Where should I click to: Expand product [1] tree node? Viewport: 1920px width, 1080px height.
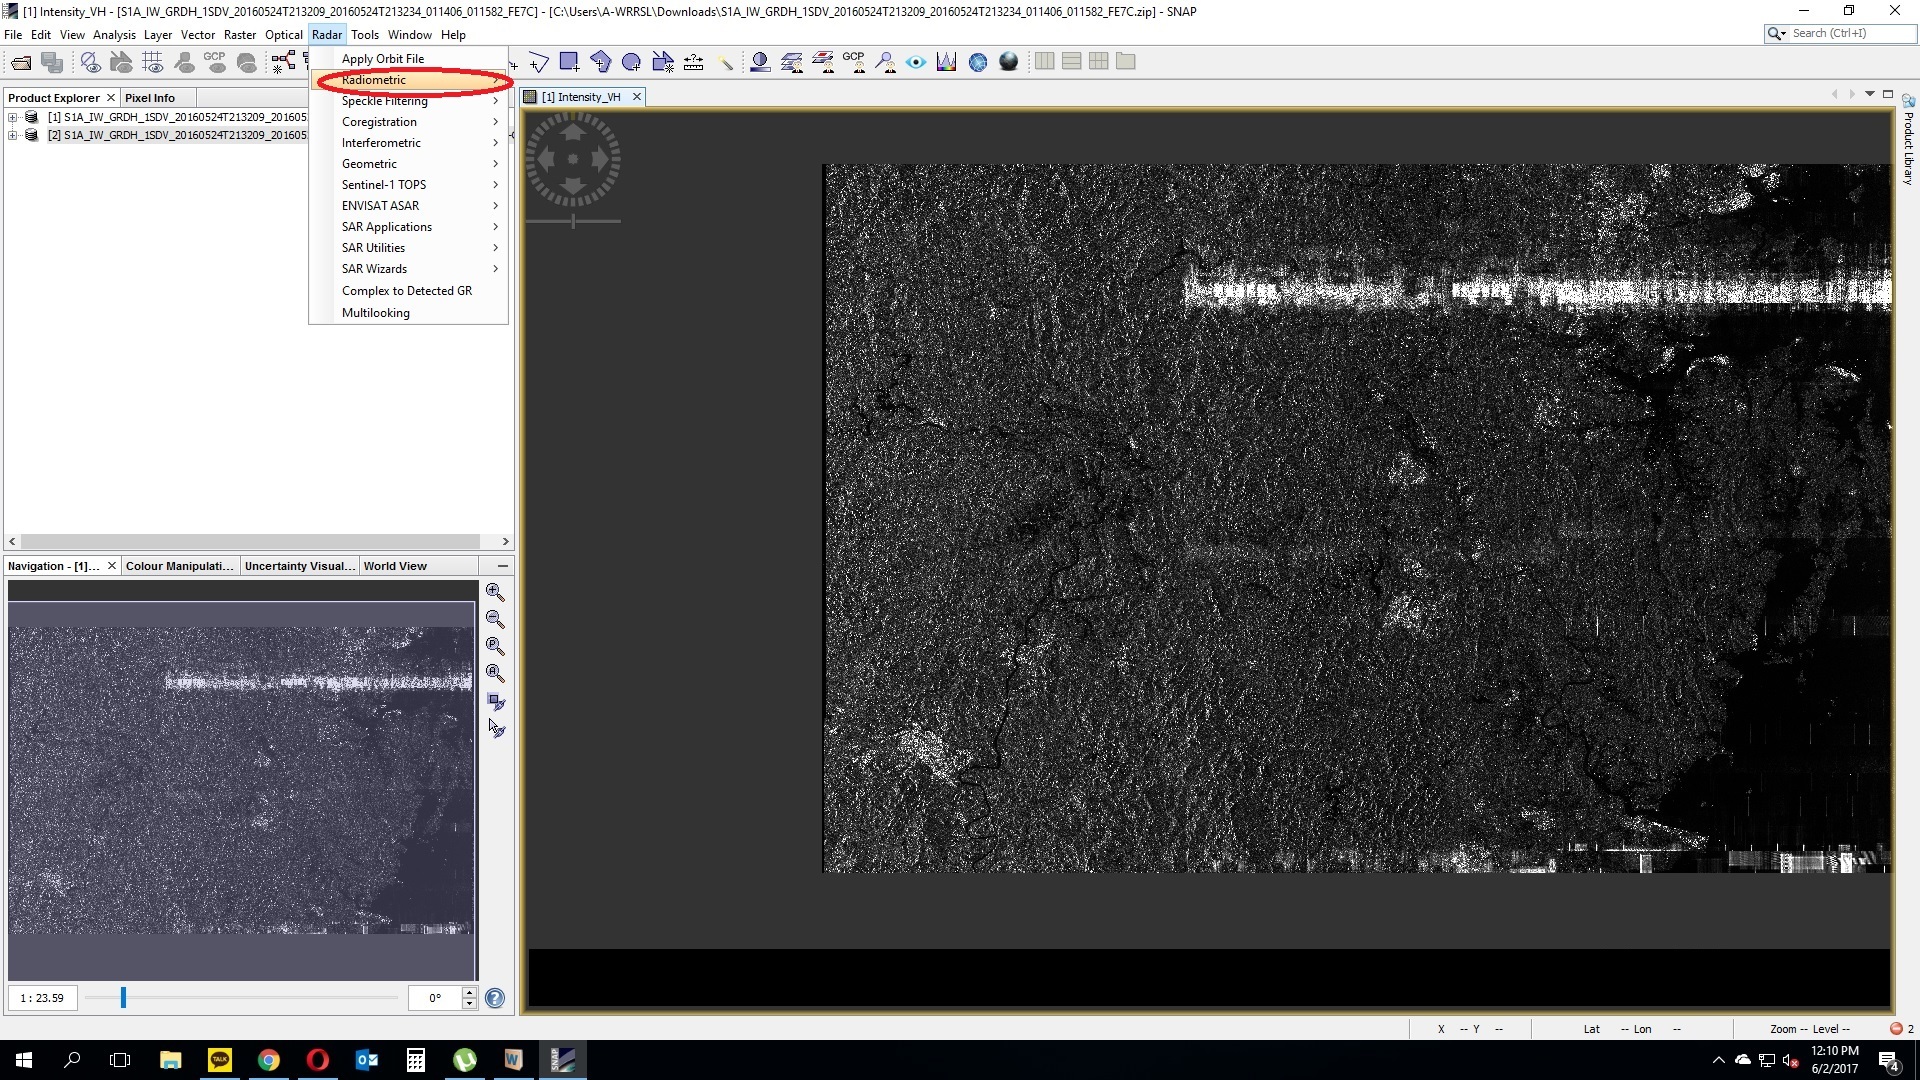point(13,117)
